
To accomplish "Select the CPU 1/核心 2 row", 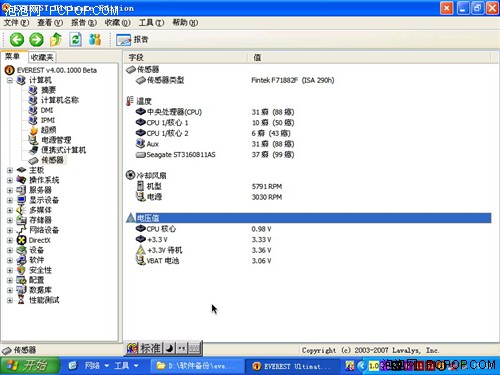I will [308, 133].
